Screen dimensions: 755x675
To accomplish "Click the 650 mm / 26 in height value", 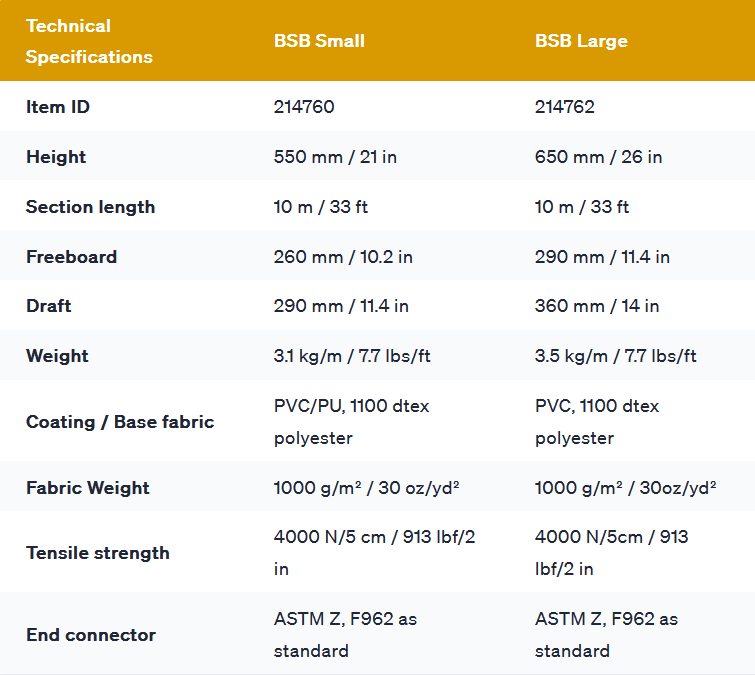I will (598, 157).
